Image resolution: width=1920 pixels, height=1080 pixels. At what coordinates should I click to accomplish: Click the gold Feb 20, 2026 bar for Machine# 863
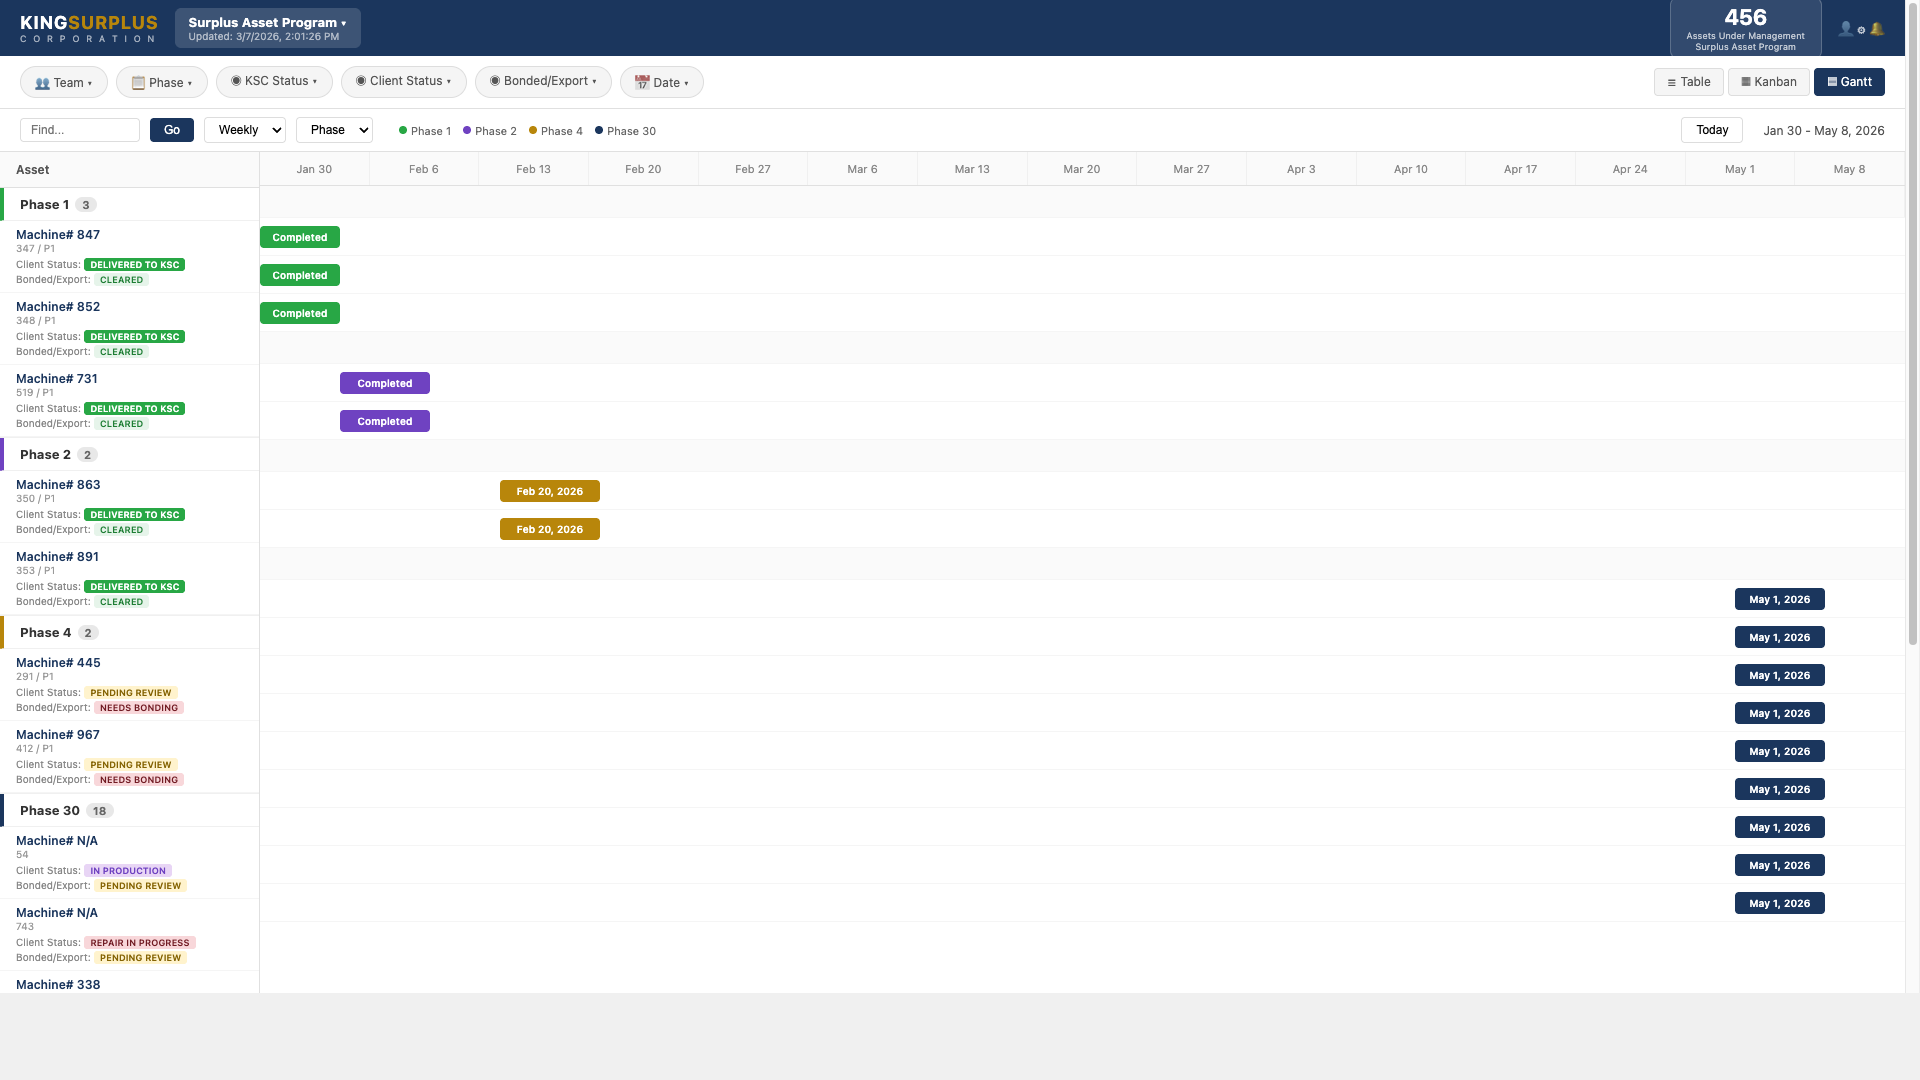549,491
